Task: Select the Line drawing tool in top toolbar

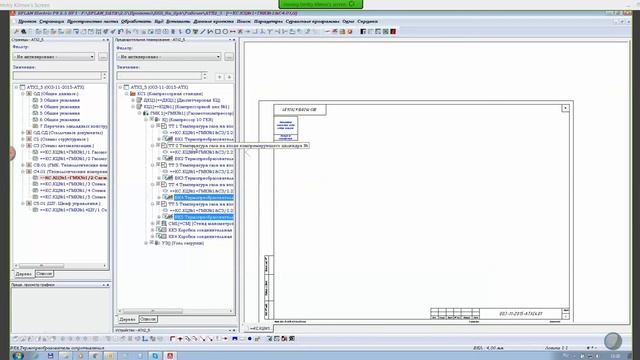Action: click(202, 31)
